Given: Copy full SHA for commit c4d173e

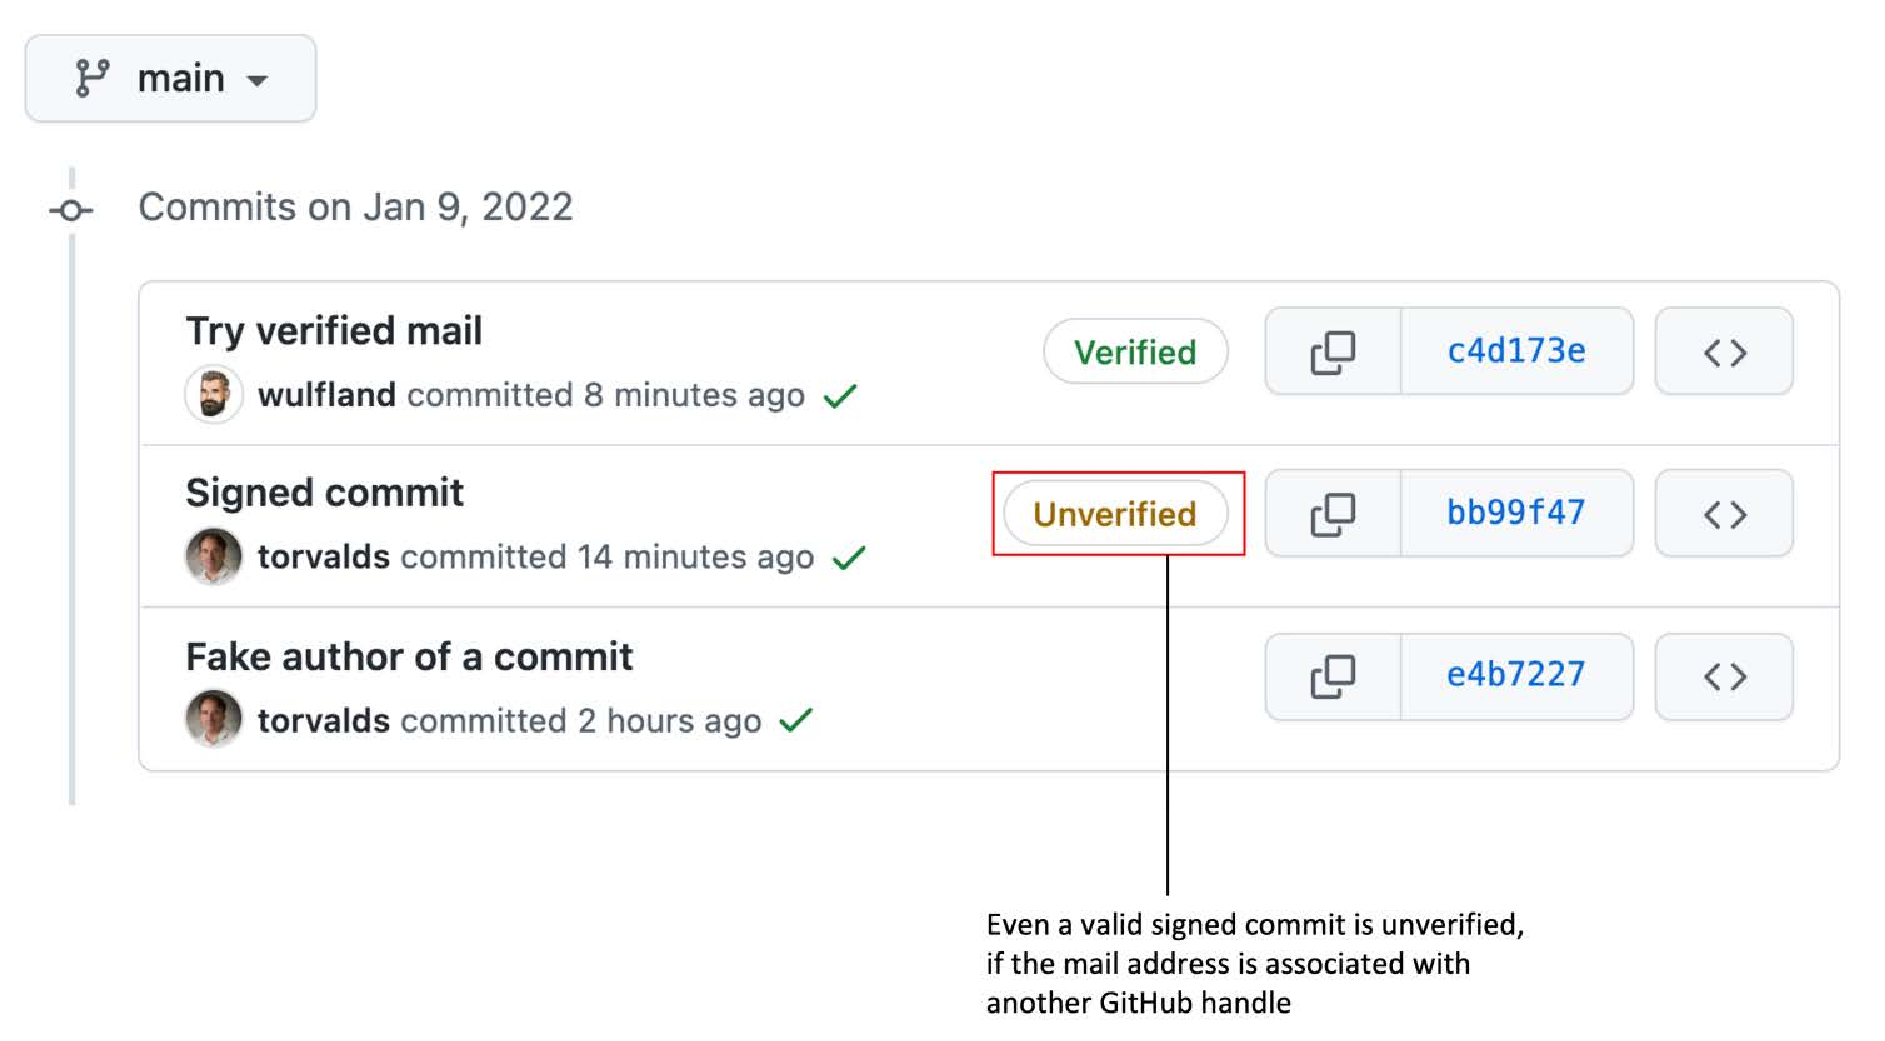Looking at the screenshot, I should click(x=1333, y=352).
